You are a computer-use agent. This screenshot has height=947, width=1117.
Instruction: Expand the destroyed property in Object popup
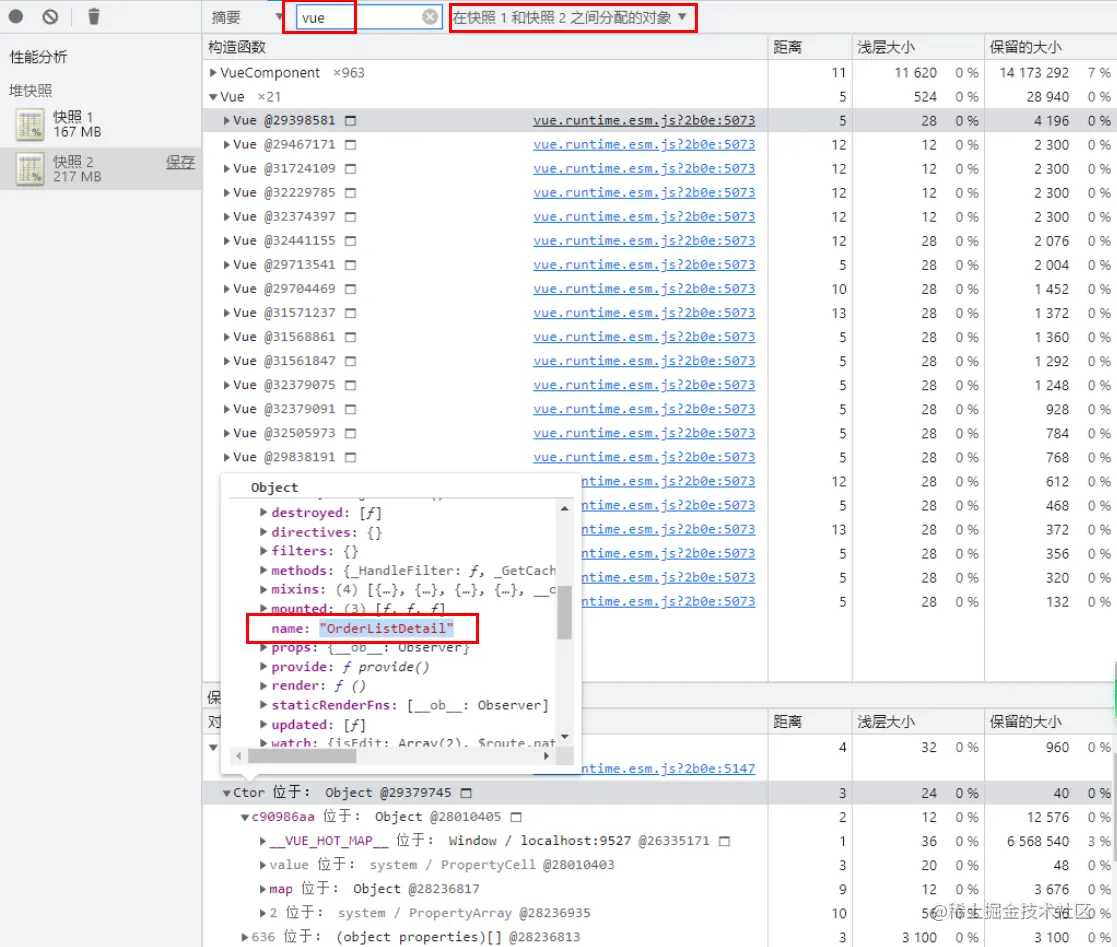[x=264, y=512]
